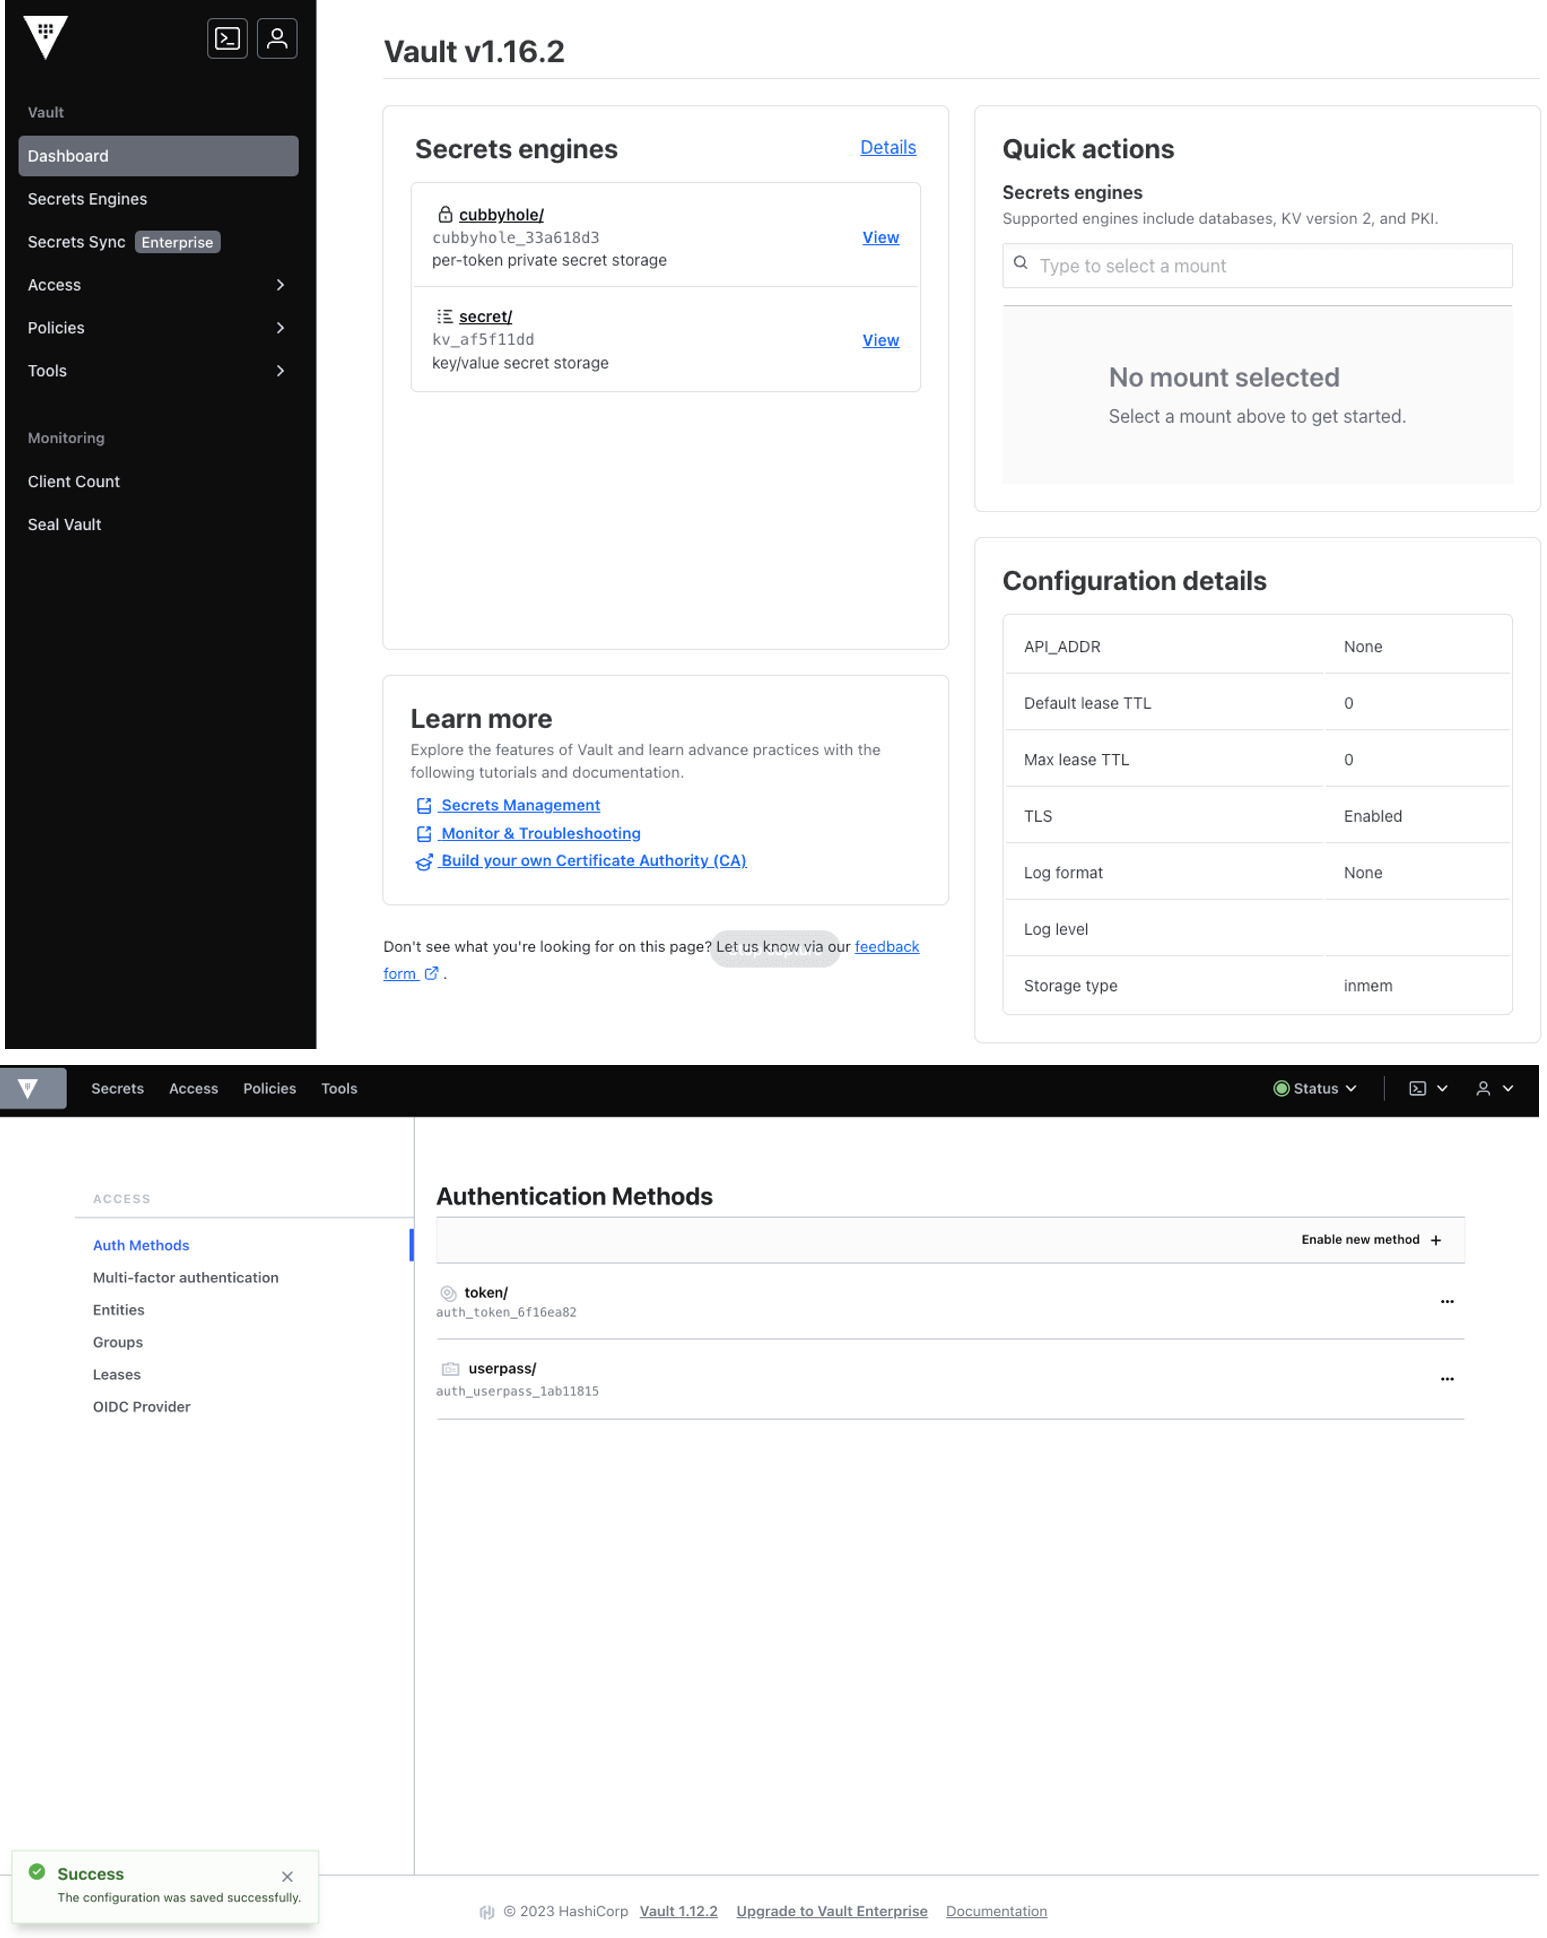1547x1938 pixels.
Task: Expand the Access section in sidebar
Action: click(x=280, y=285)
